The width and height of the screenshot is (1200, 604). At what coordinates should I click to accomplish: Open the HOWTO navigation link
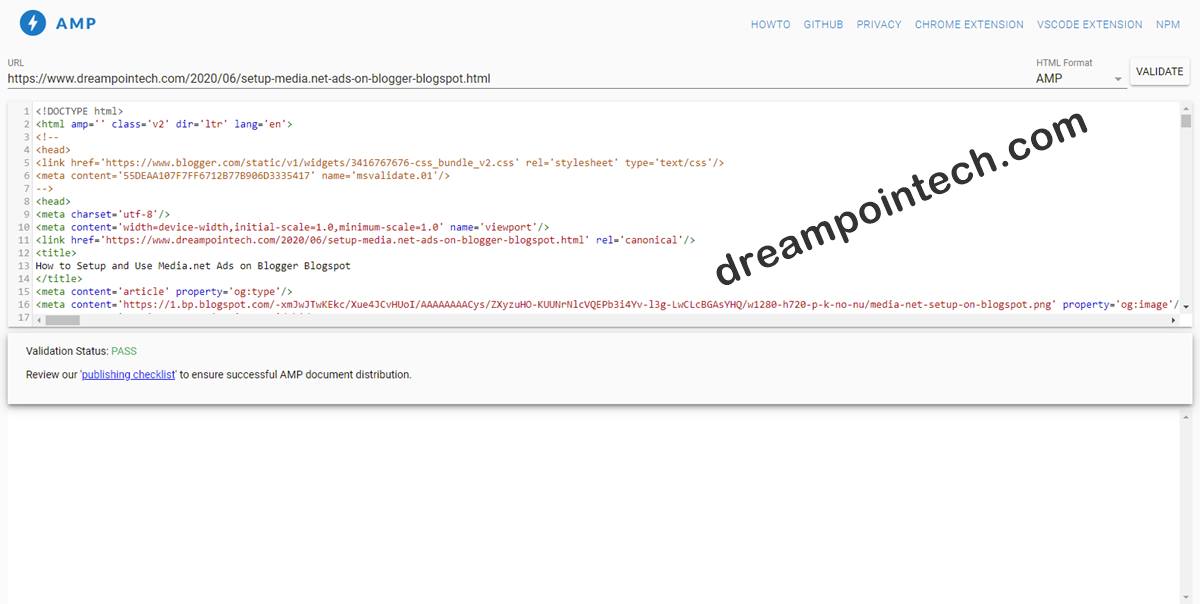pos(770,24)
